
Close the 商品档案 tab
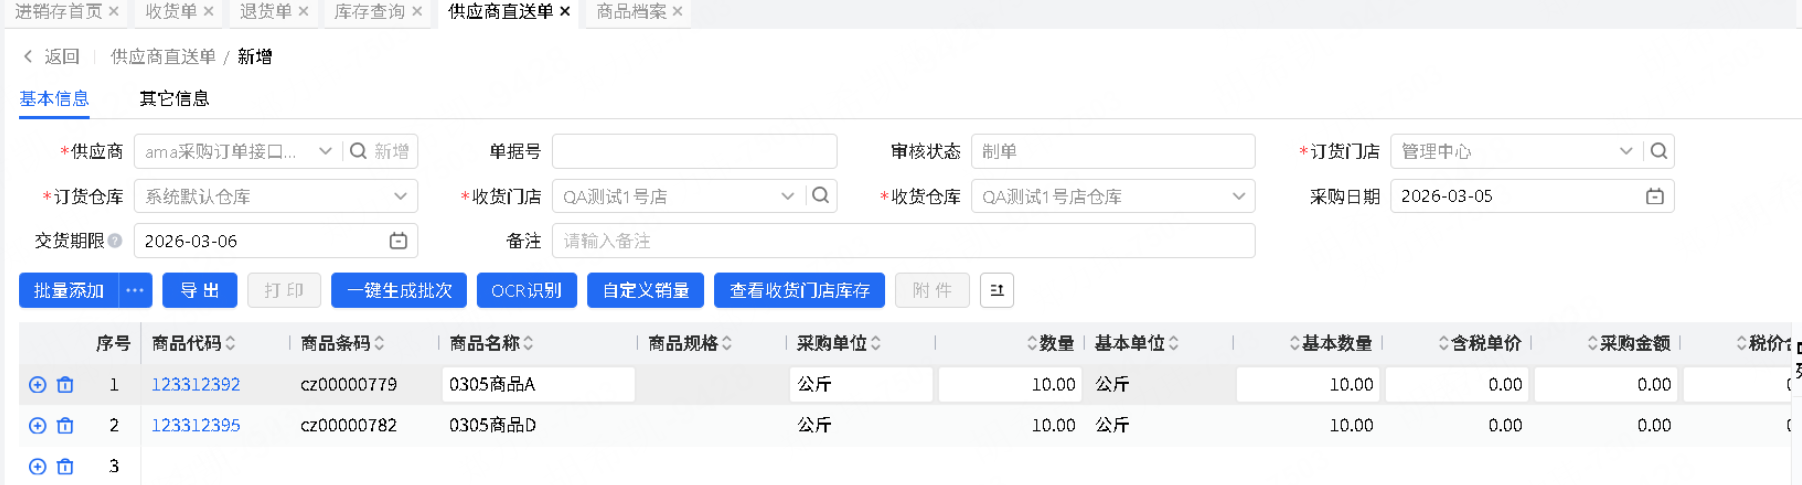pos(678,12)
